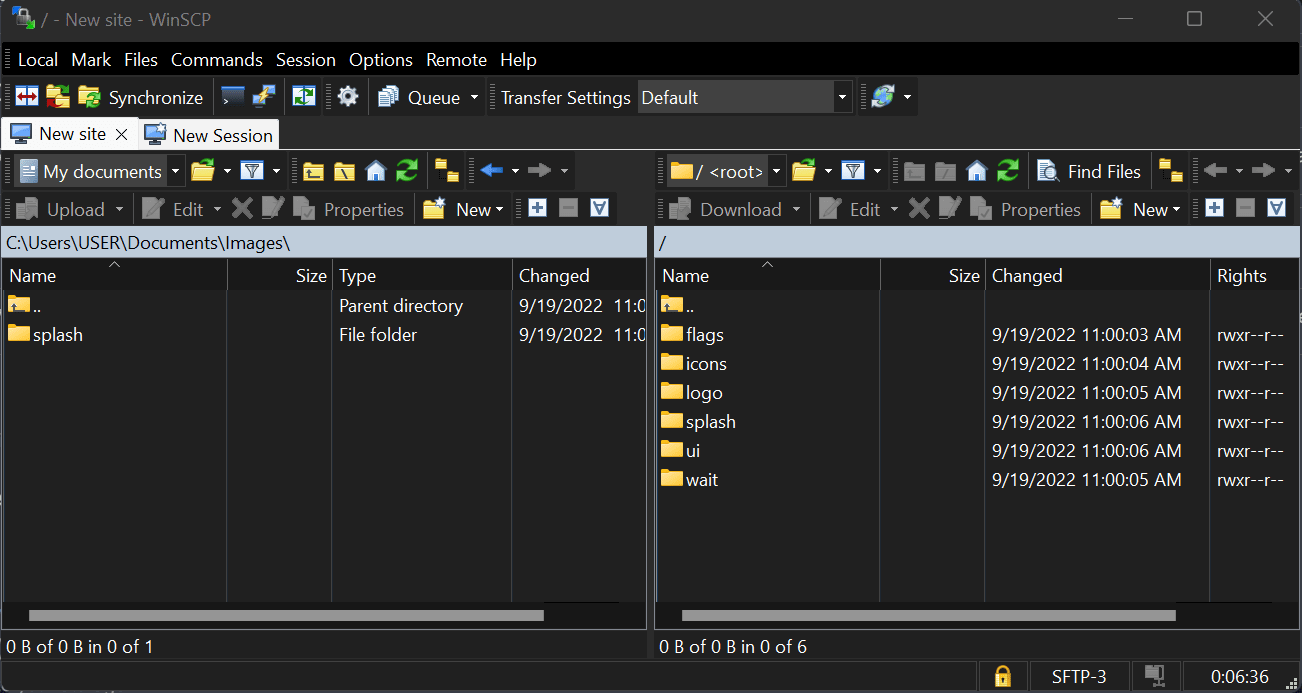Show the Queue list

(x=419, y=97)
